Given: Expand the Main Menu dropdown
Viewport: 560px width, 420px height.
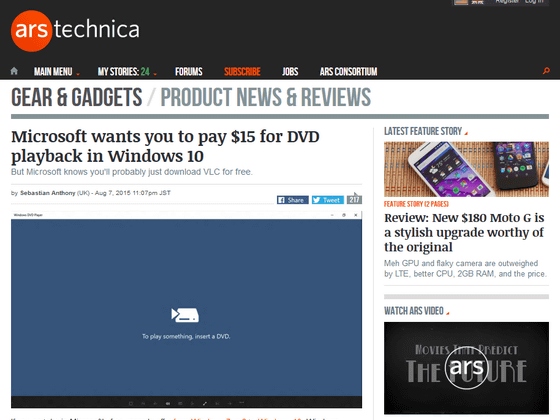Looking at the screenshot, I should (56, 72).
